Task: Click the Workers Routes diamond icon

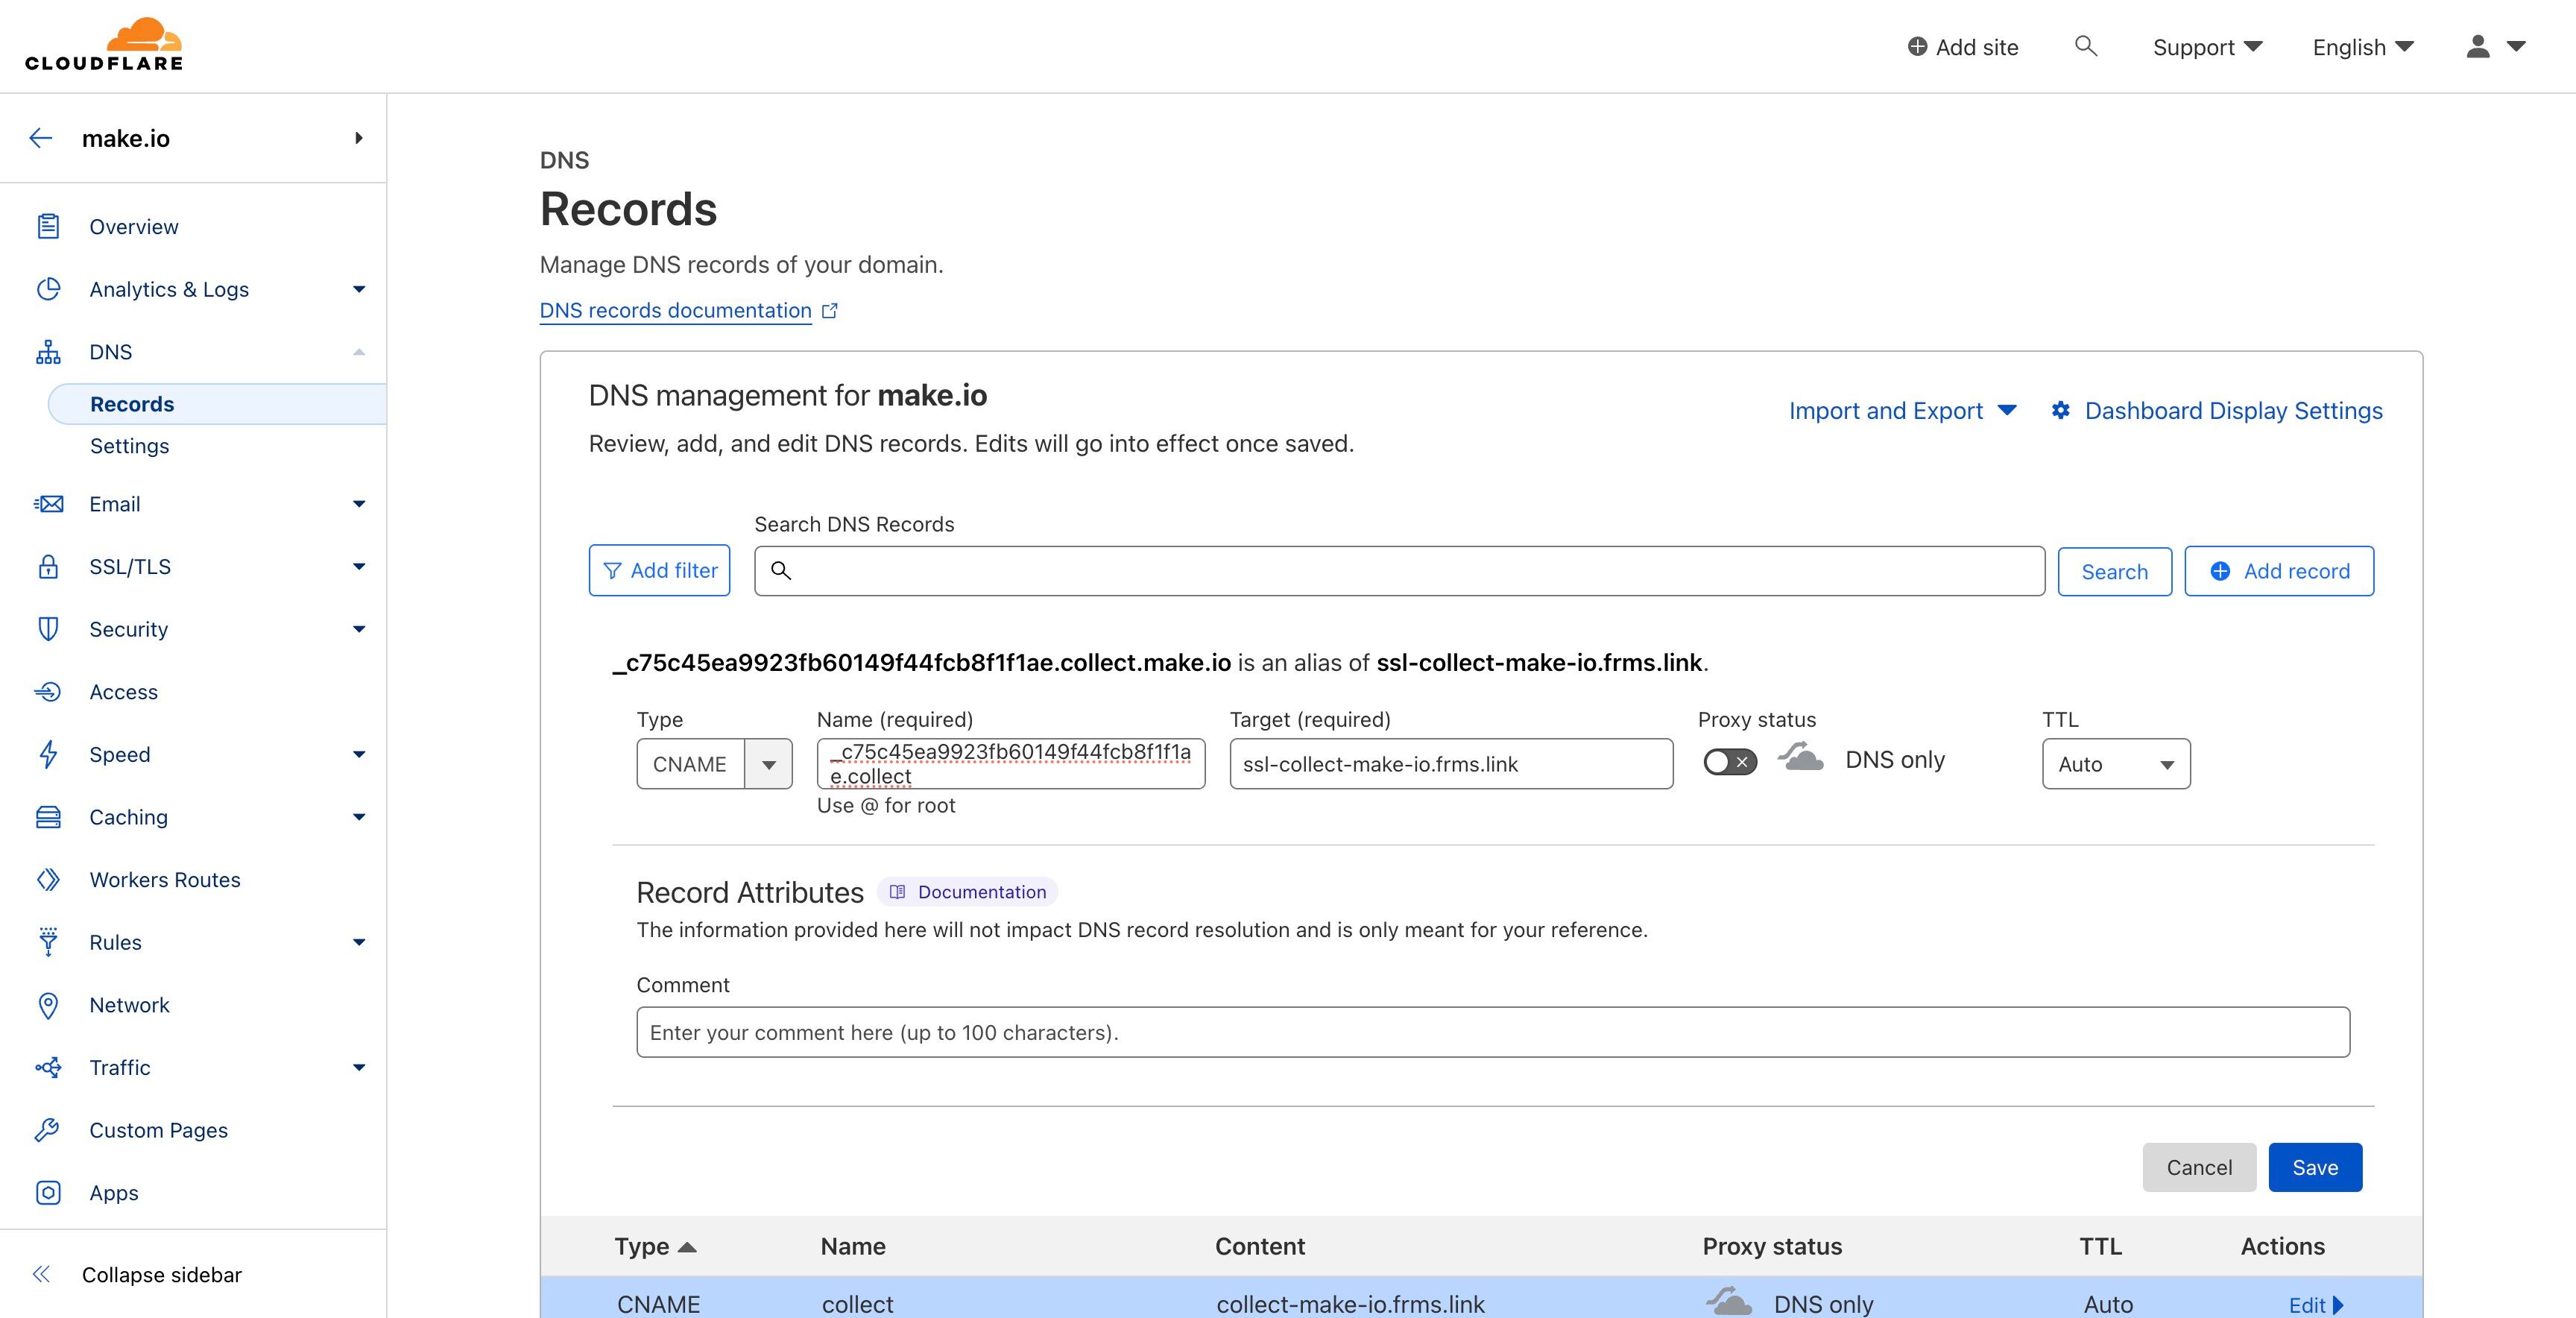Action: point(48,880)
